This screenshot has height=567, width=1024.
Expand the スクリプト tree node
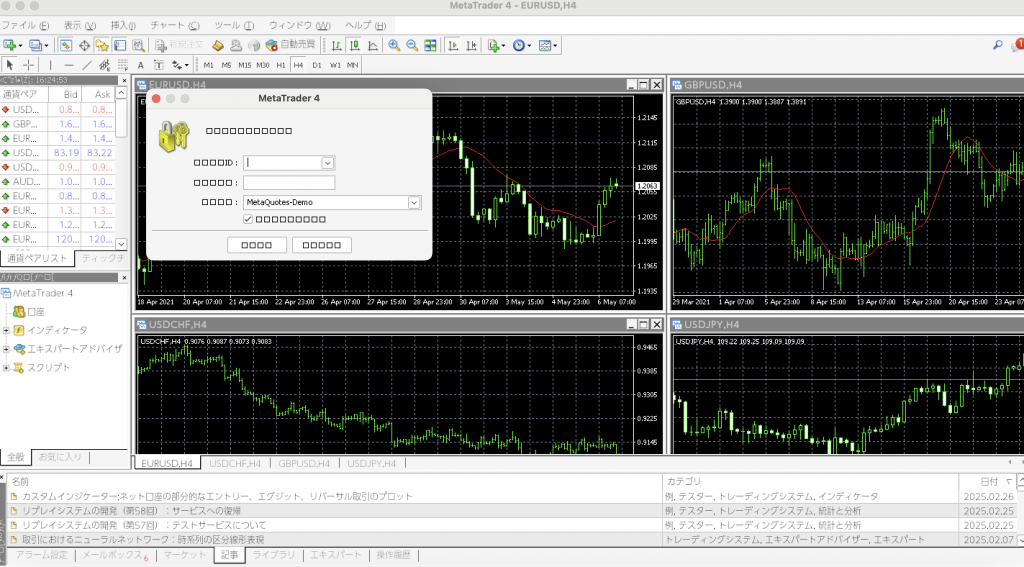pyautogui.click(x=6, y=368)
